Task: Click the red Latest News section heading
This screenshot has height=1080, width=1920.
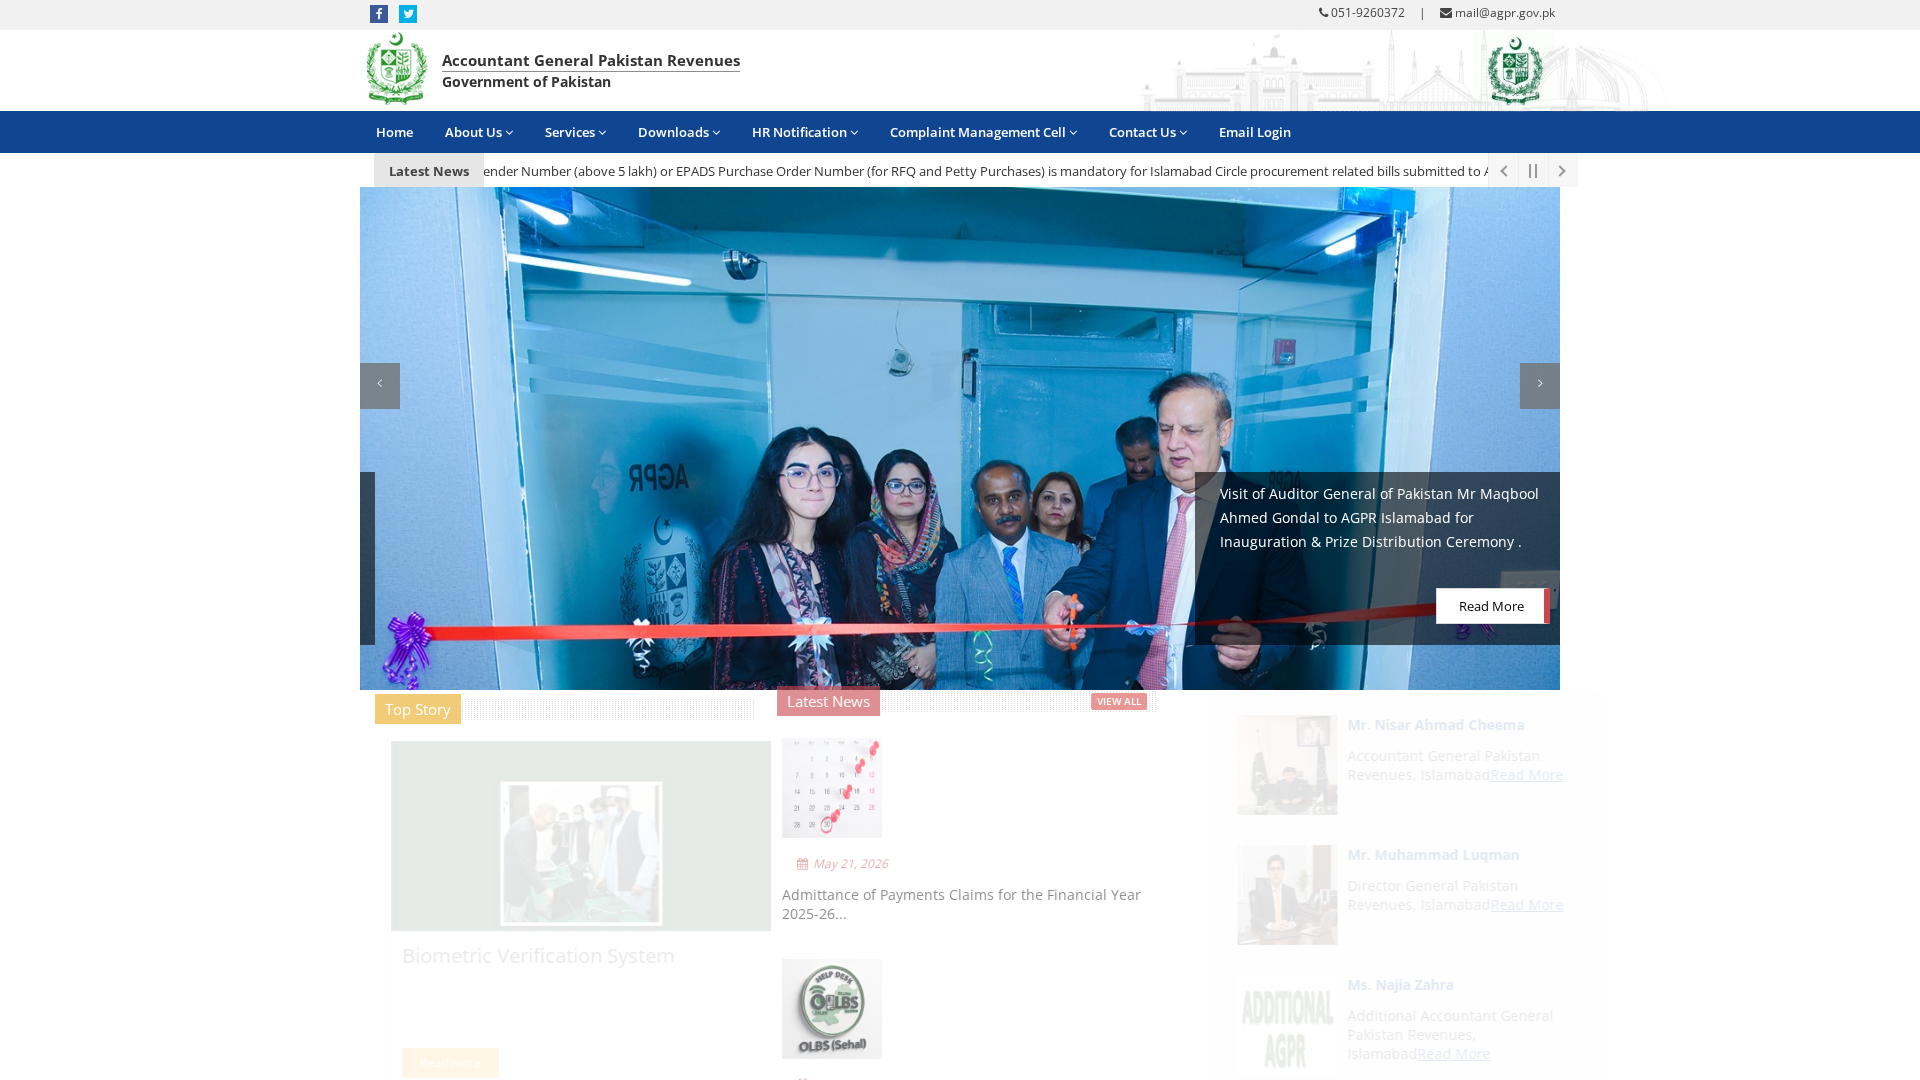Action: tap(828, 701)
